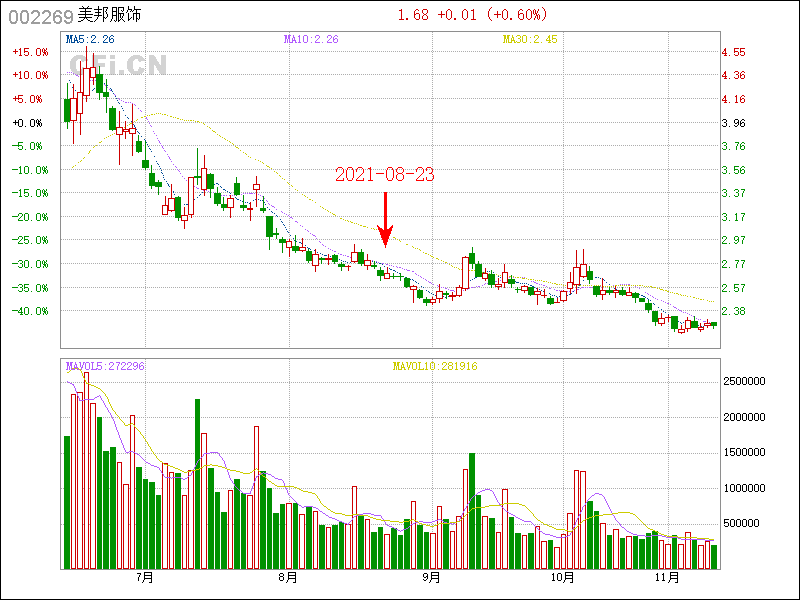Jump to the 8月 time axis label
The image size is (800, 600).
pos(287,577)
